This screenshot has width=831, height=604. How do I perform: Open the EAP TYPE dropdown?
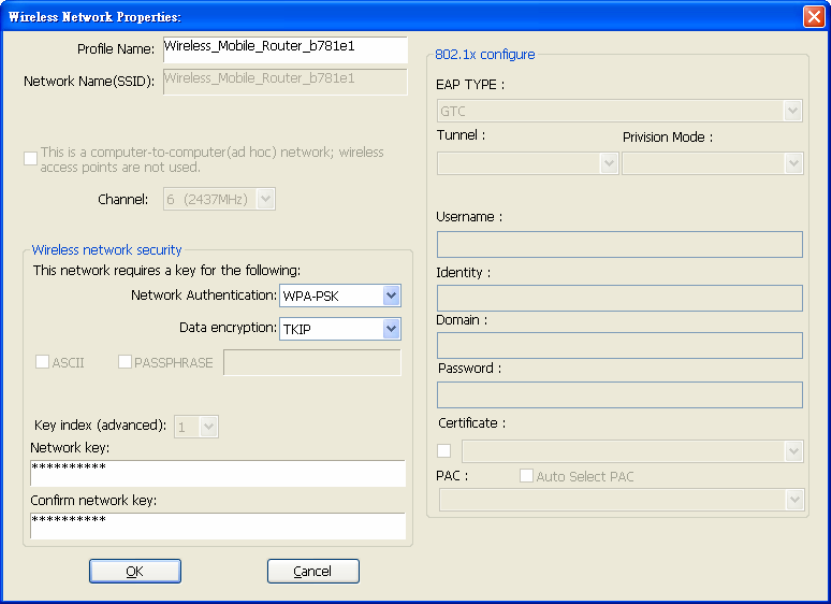coord(620,111)
